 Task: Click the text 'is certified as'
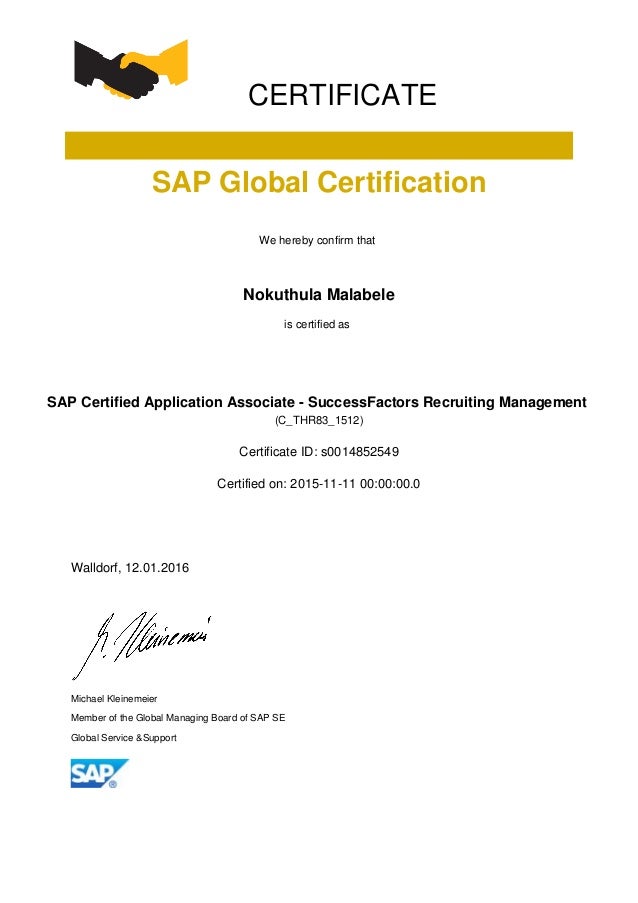(317, 324)
